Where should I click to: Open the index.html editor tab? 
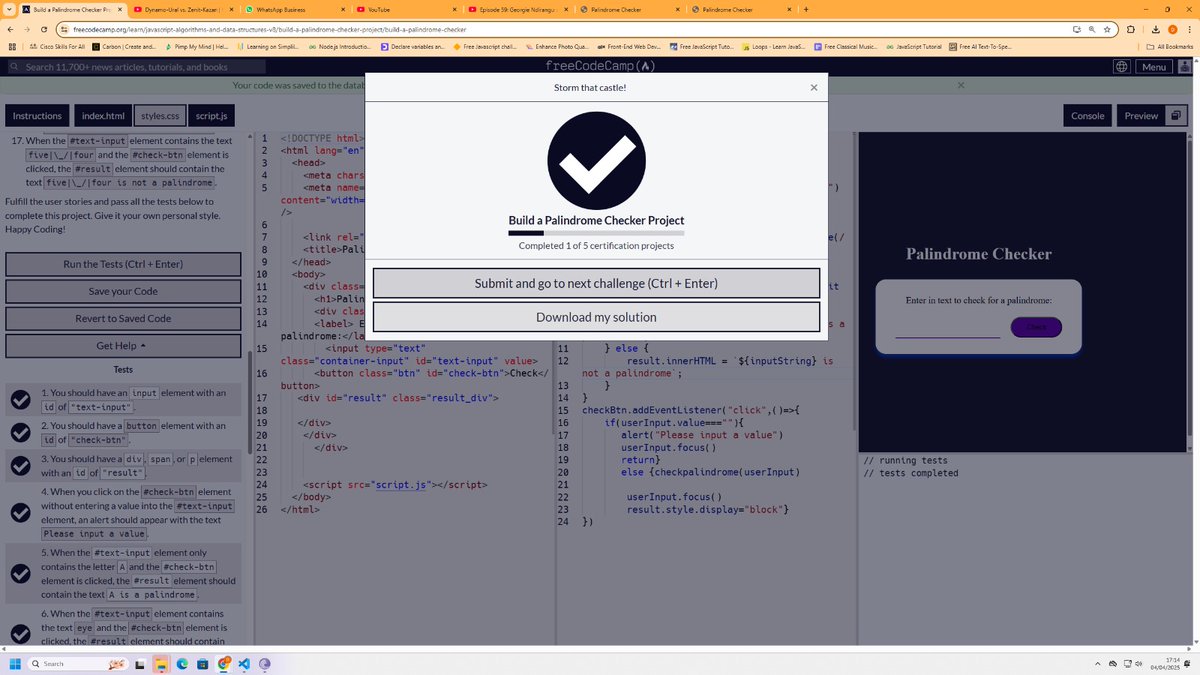coord(103,116)
